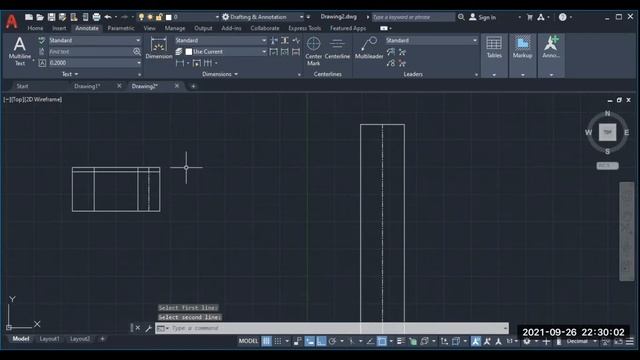Image resolution: width=640 pixels, height=360 pixels.
Task: Click the New drawing icon
Action: [29, 17]
